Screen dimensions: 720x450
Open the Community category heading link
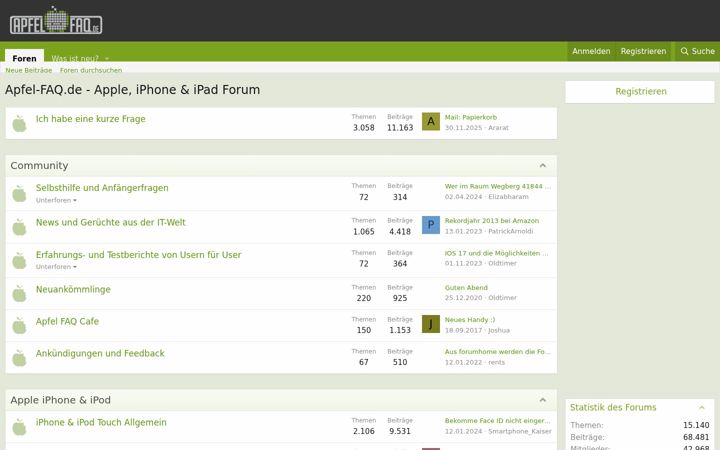coord(39,166)
